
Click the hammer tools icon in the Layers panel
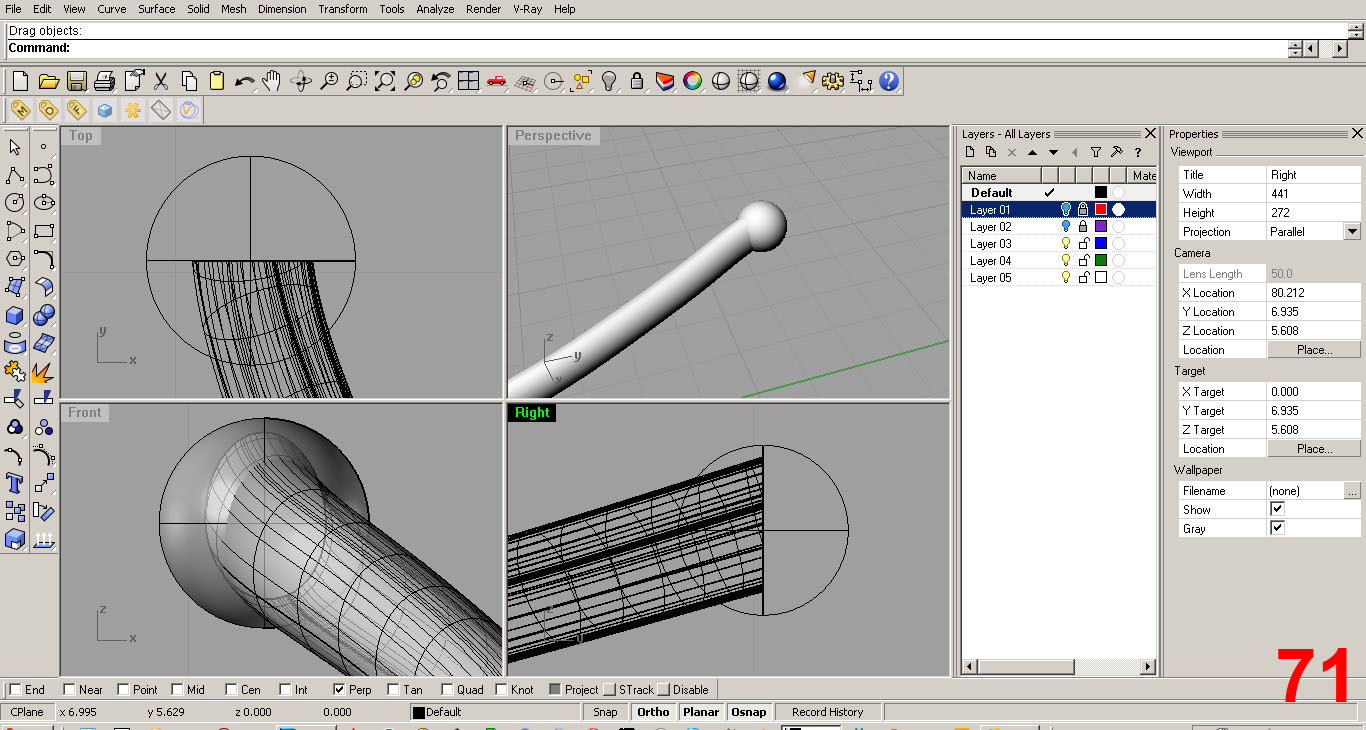[x=1117, y=152]
